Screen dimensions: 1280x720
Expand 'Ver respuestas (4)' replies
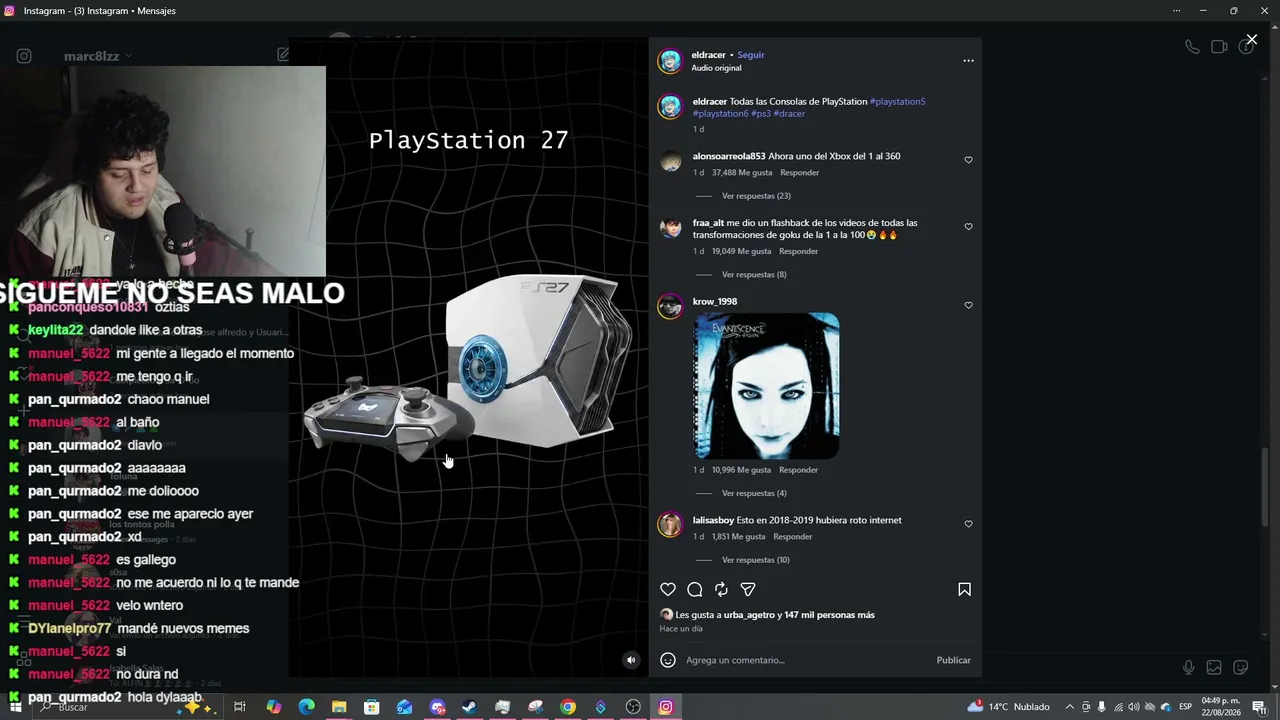point(754,493)
